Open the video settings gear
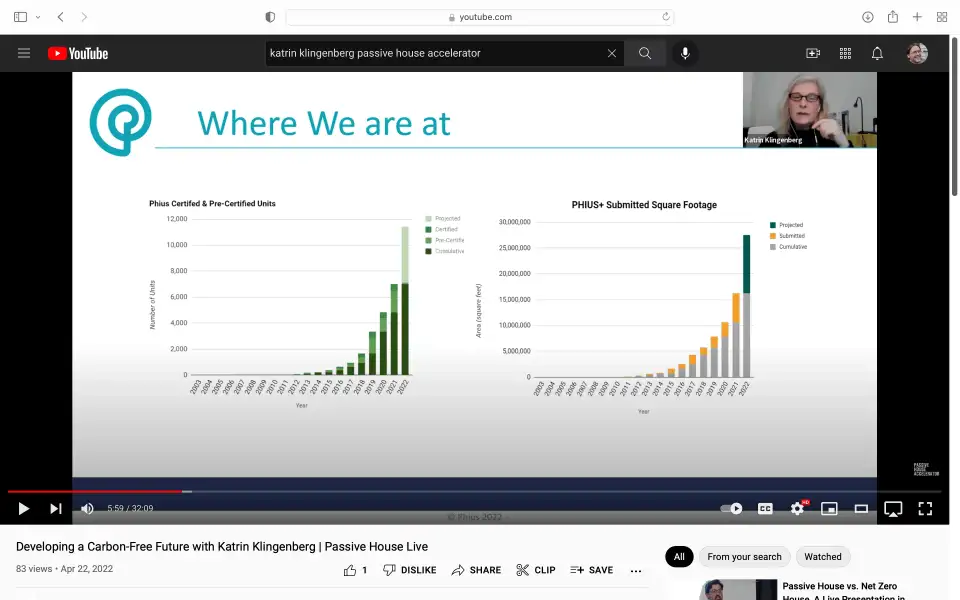 click(x=797, y=508)
